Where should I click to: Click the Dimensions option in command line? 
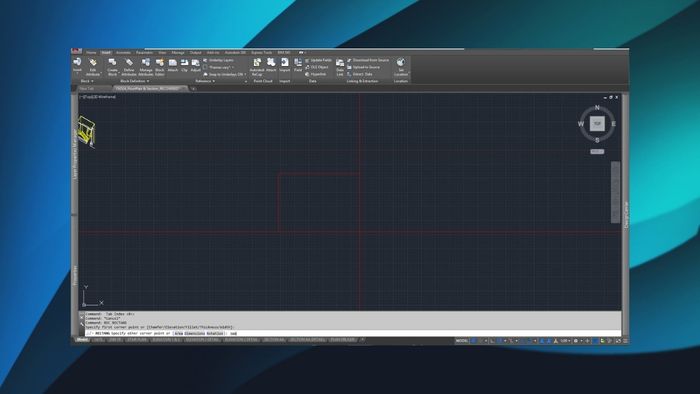[195, 333]
